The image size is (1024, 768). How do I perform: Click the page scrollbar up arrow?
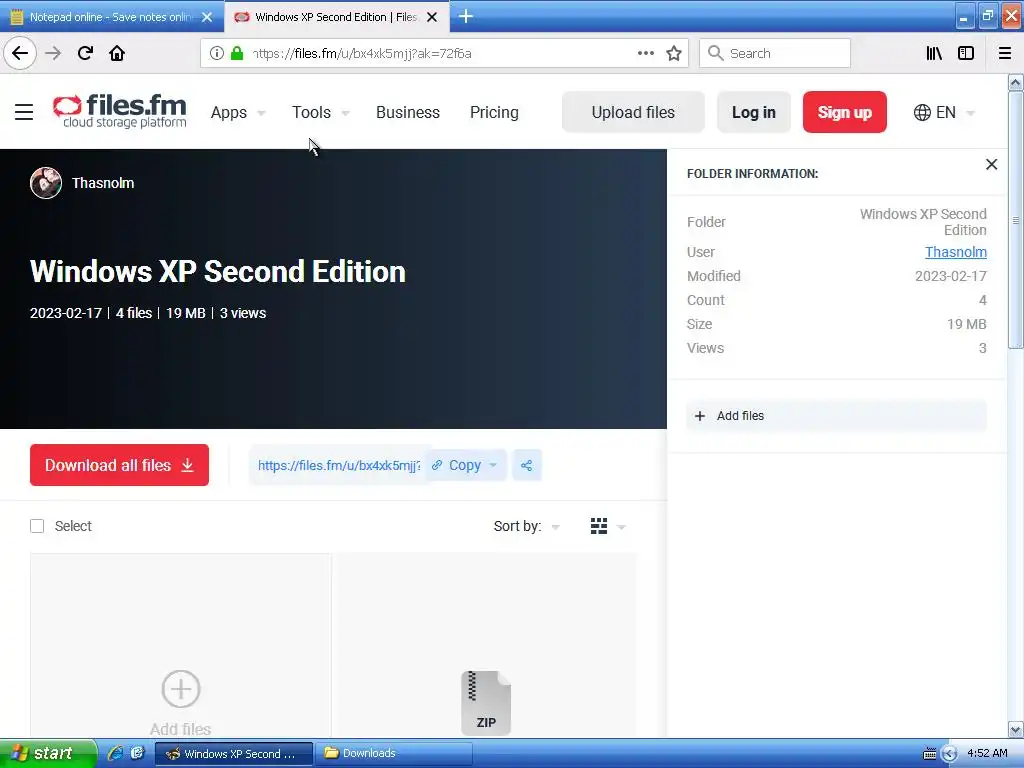(x=1016, y=83)
